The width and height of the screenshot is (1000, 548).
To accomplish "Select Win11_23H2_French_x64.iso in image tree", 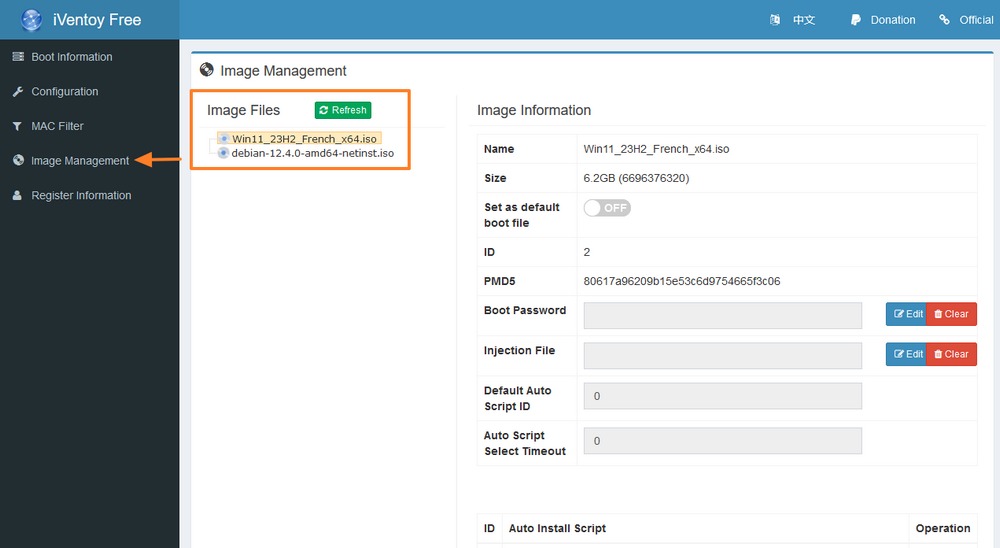I will (304, 139).
